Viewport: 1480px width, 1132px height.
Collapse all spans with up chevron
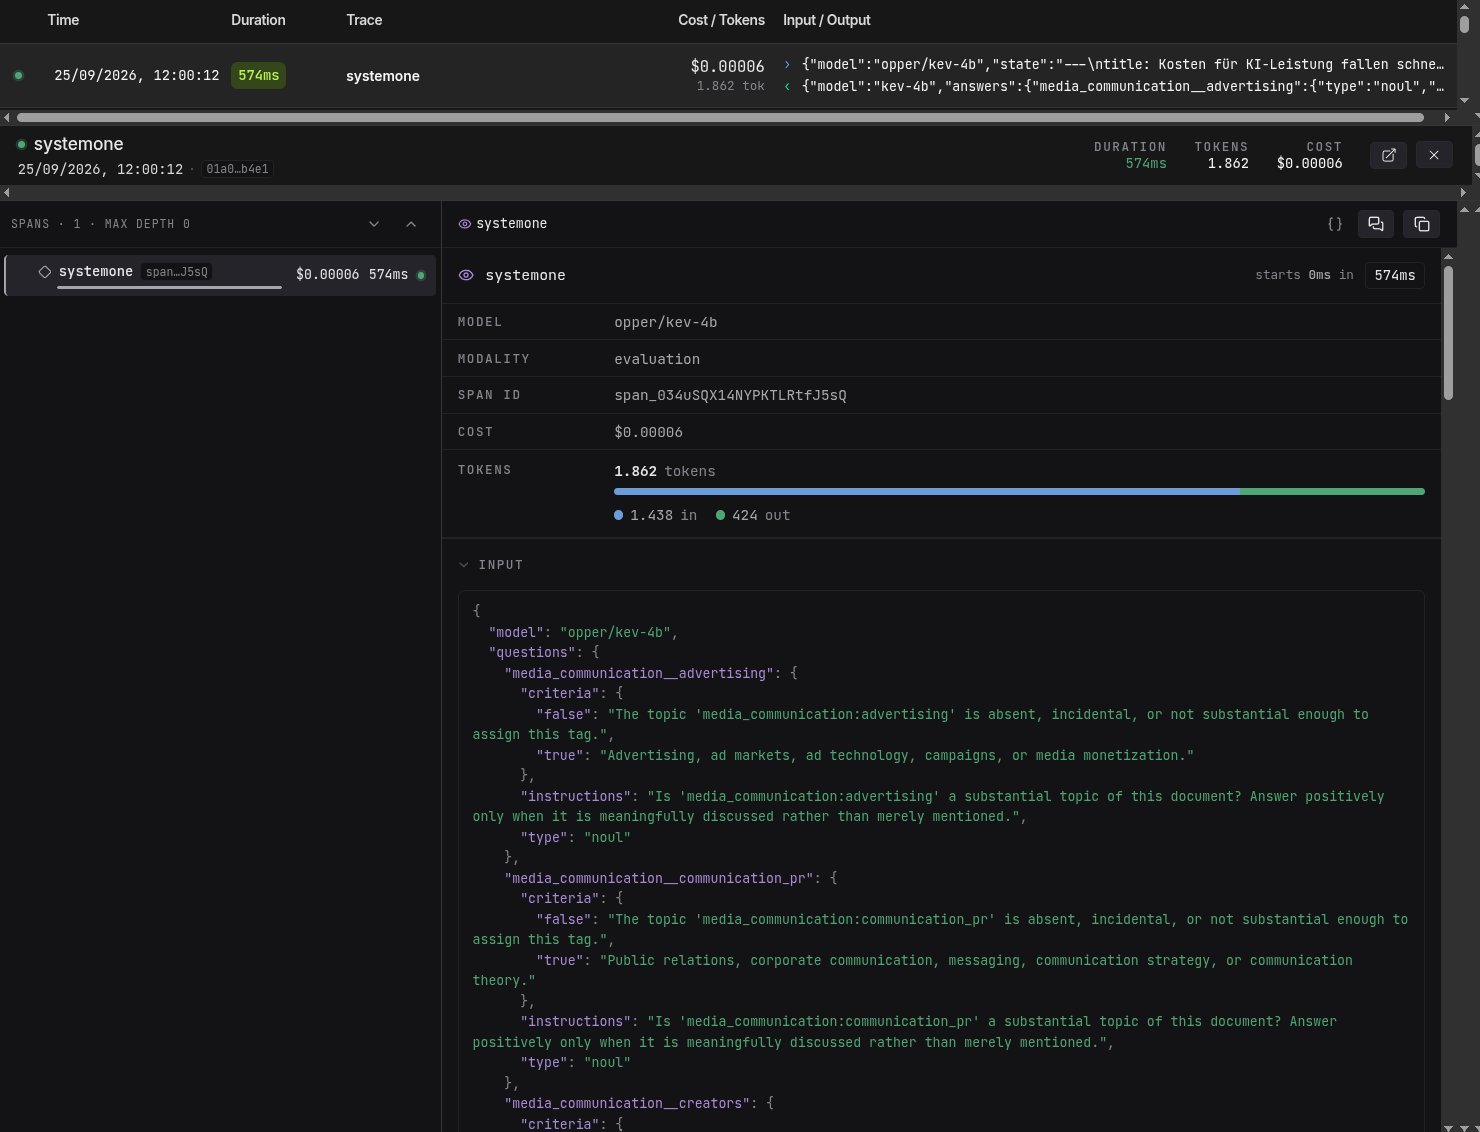411,224
